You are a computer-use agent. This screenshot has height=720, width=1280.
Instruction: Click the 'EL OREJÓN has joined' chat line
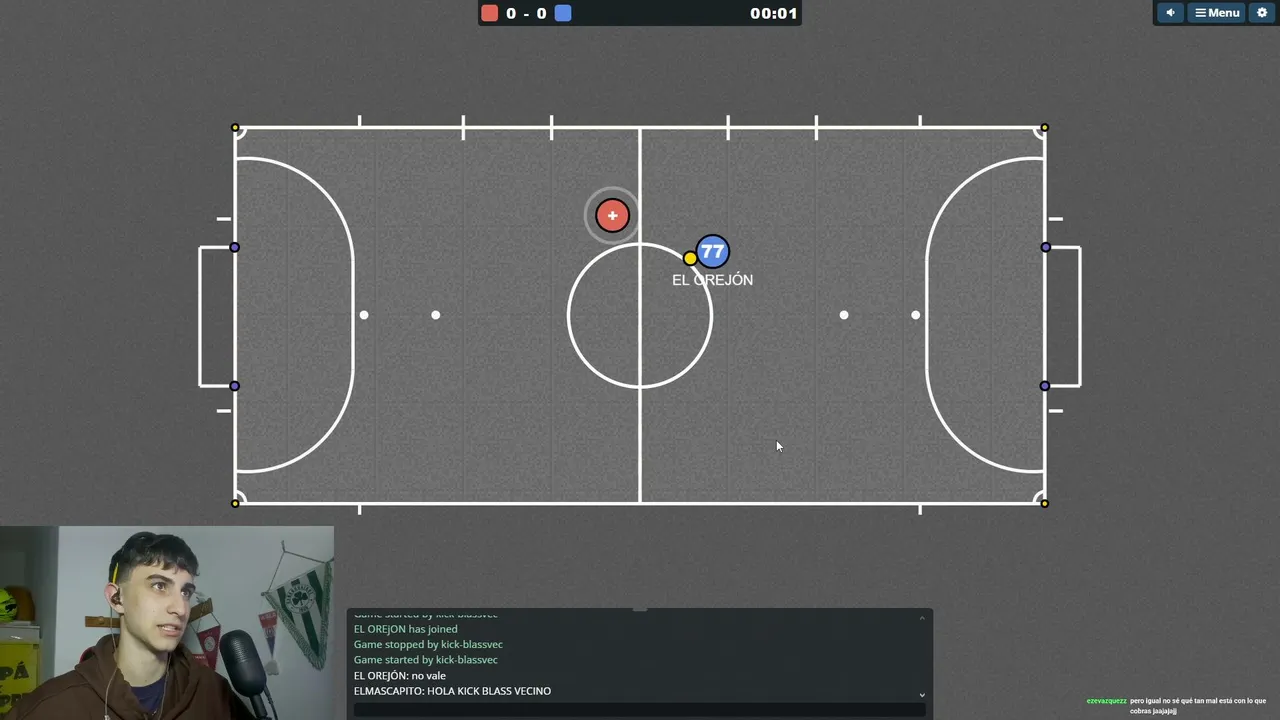click(x=405, y=629)
